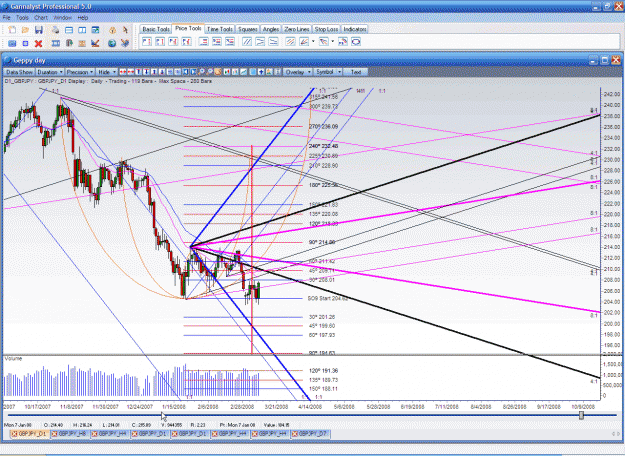Open the Hide dropdown
The width and height of the screenshot is (625, 456).
point(106,72)
